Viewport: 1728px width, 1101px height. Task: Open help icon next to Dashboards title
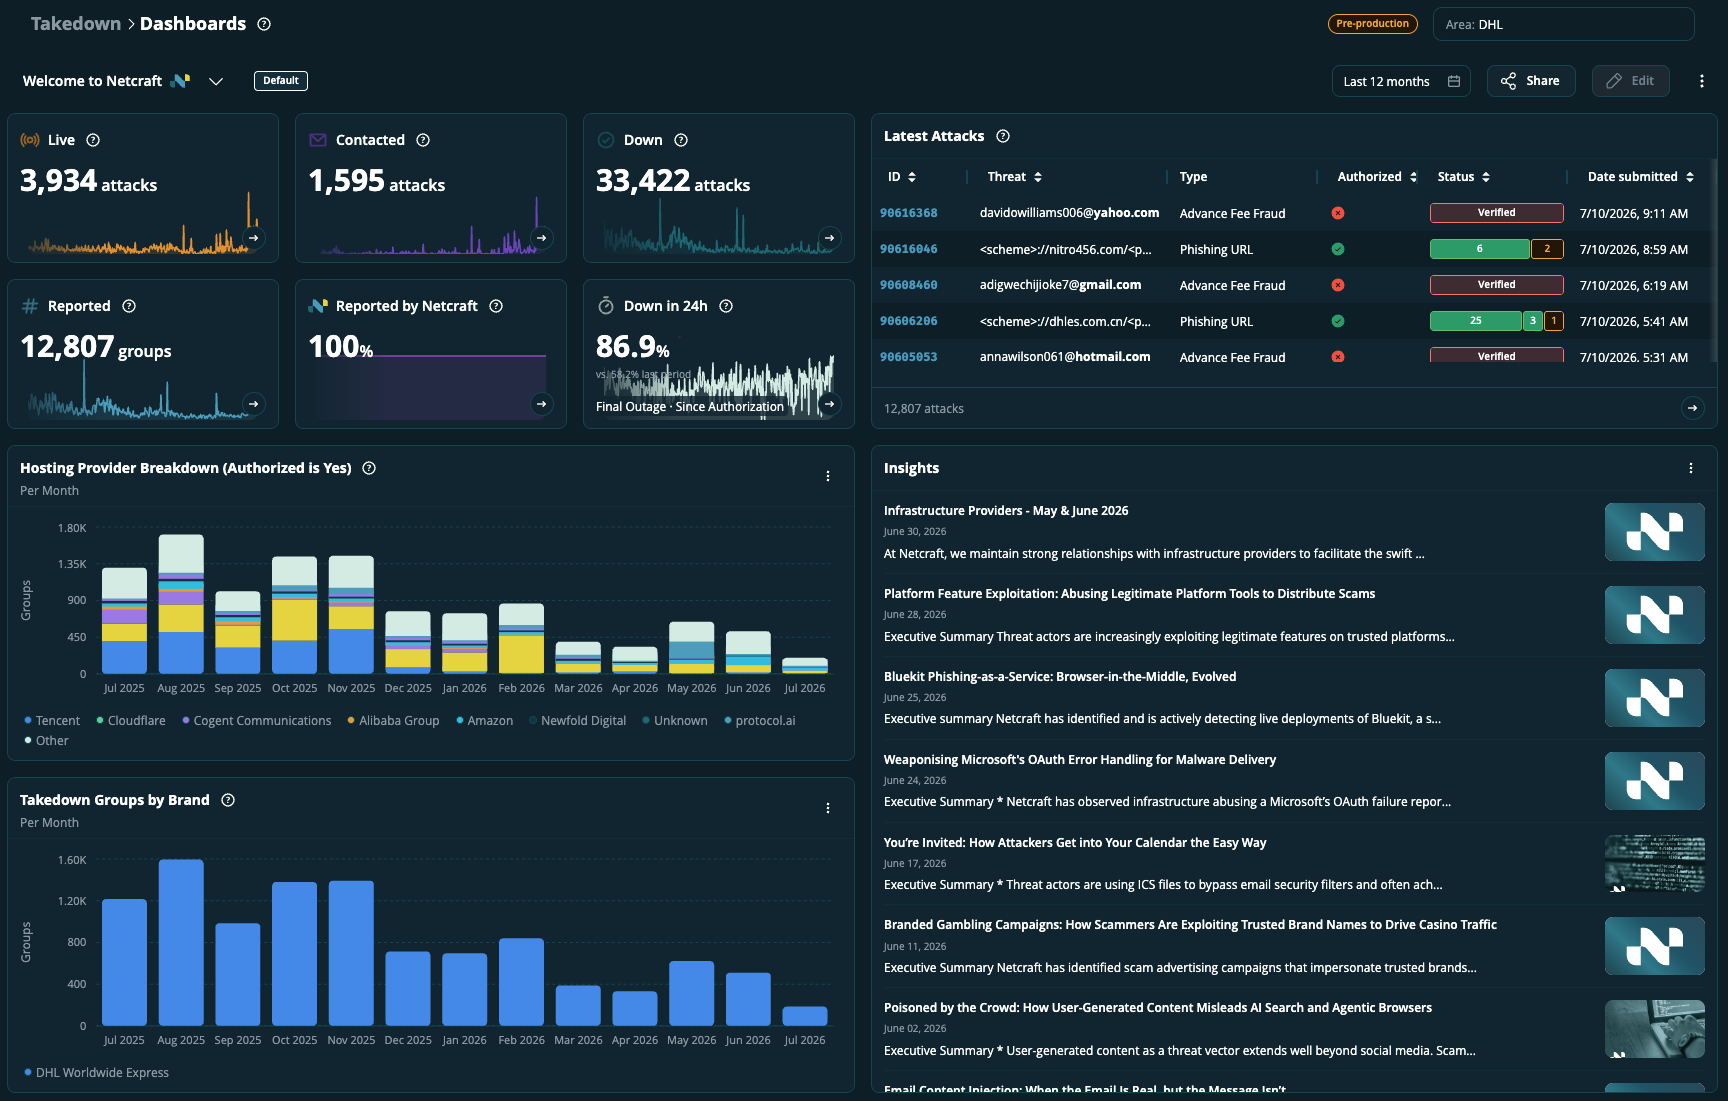coord(264,24)
